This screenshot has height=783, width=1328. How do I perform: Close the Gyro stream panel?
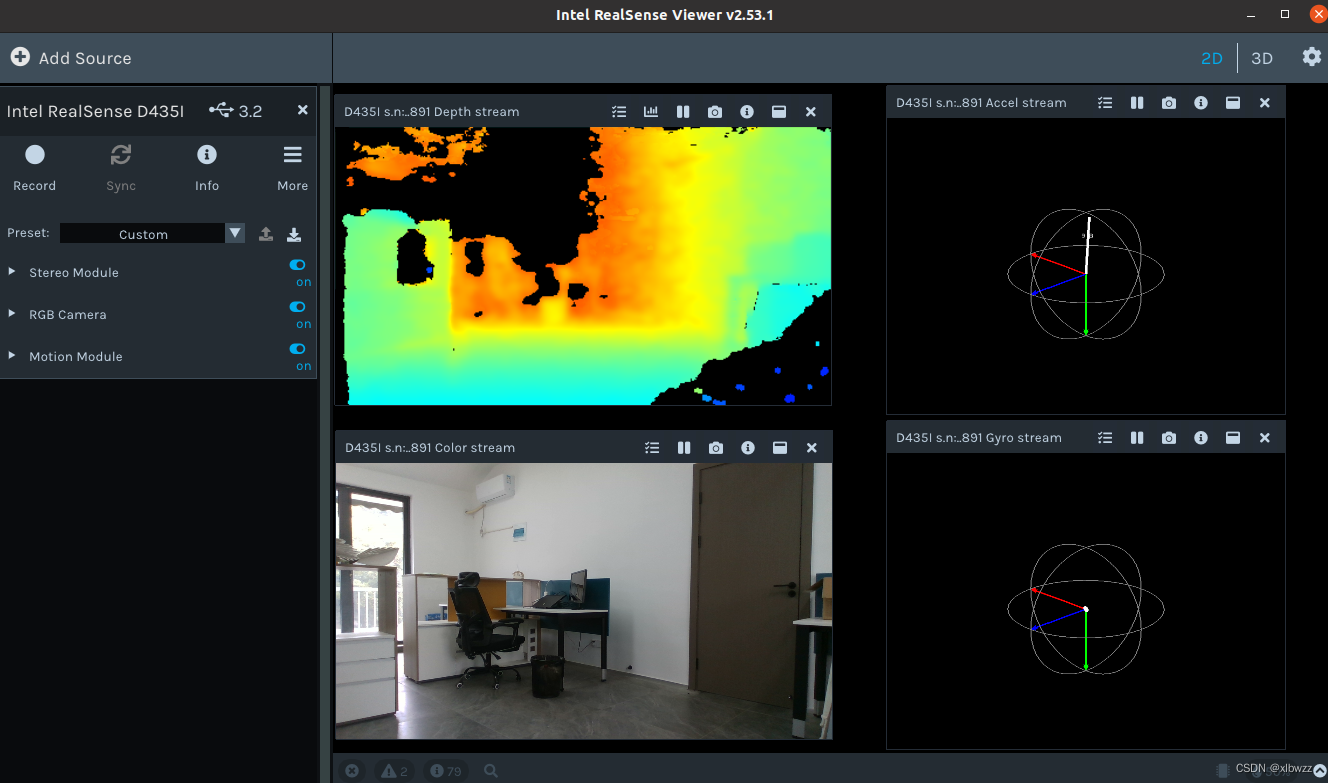click(x=1265, y=438)
